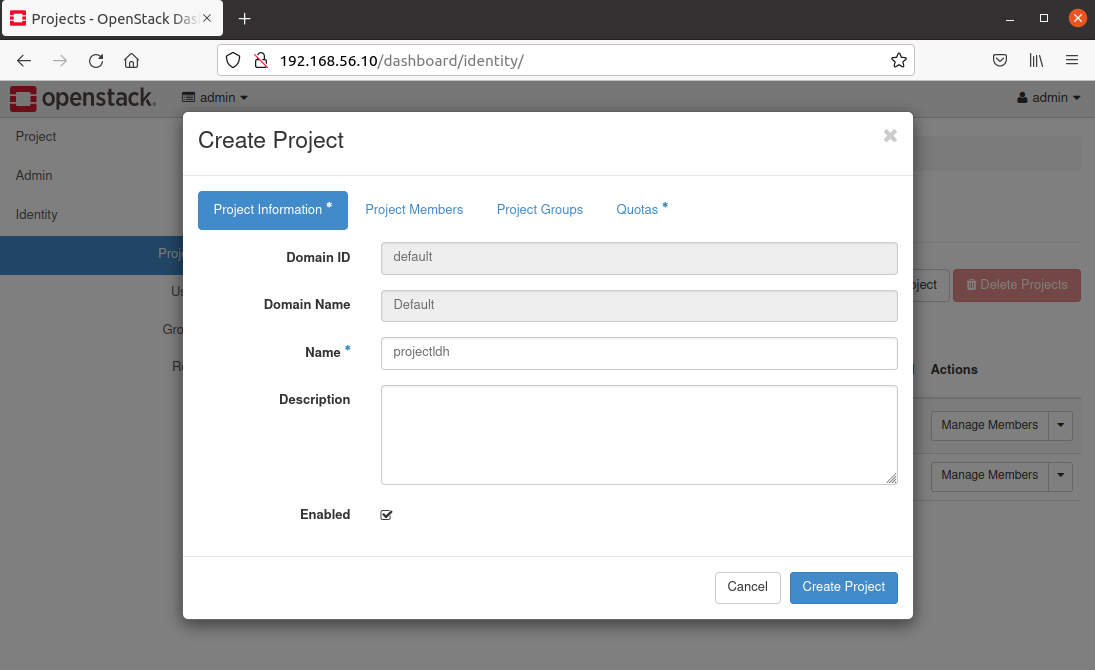Click the second row Manage Members button
Screen dimensions: 1095x670
[x=990, y=476]
